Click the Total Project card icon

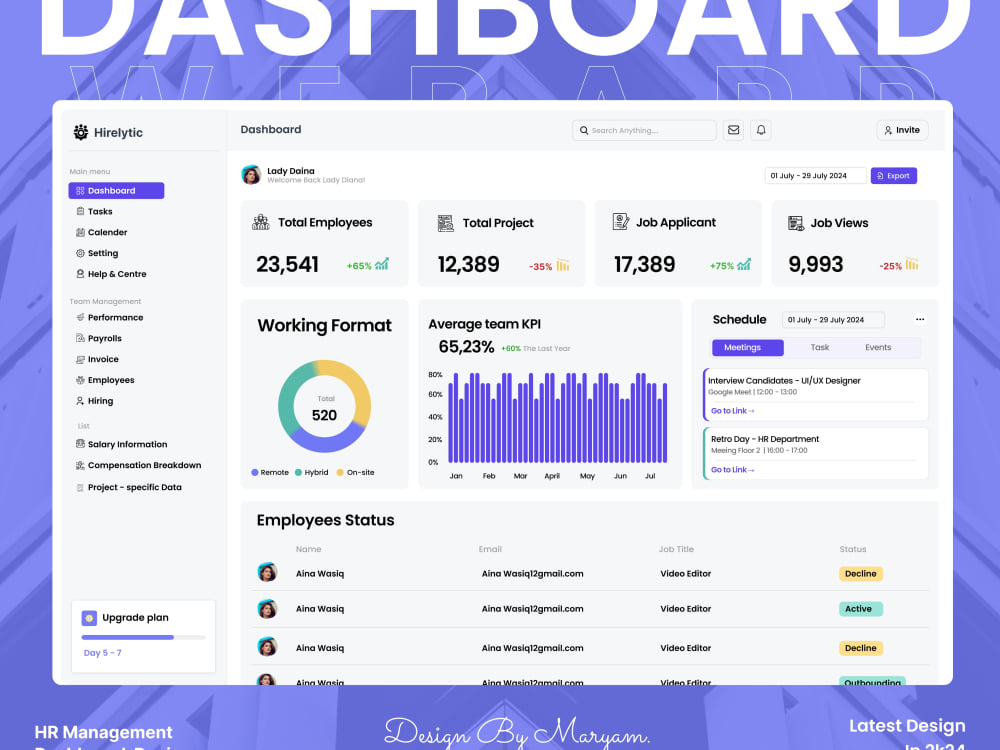coord(445,223)
